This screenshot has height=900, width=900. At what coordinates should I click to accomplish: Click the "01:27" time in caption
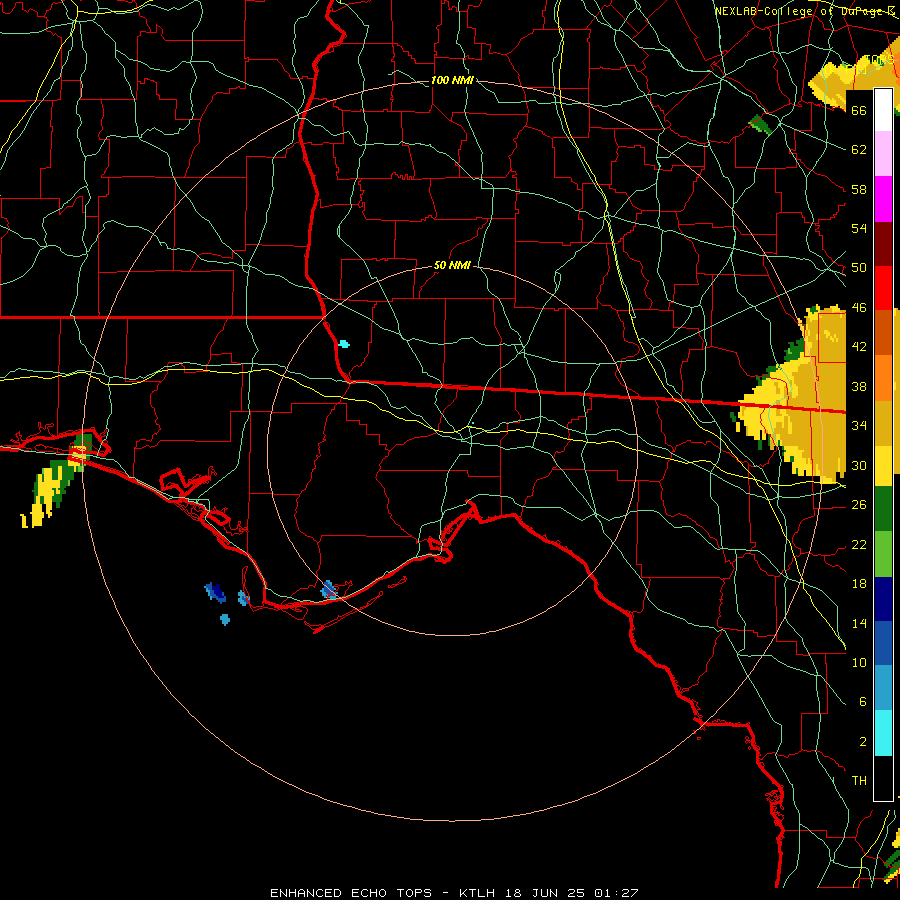(x=616, y=893)
